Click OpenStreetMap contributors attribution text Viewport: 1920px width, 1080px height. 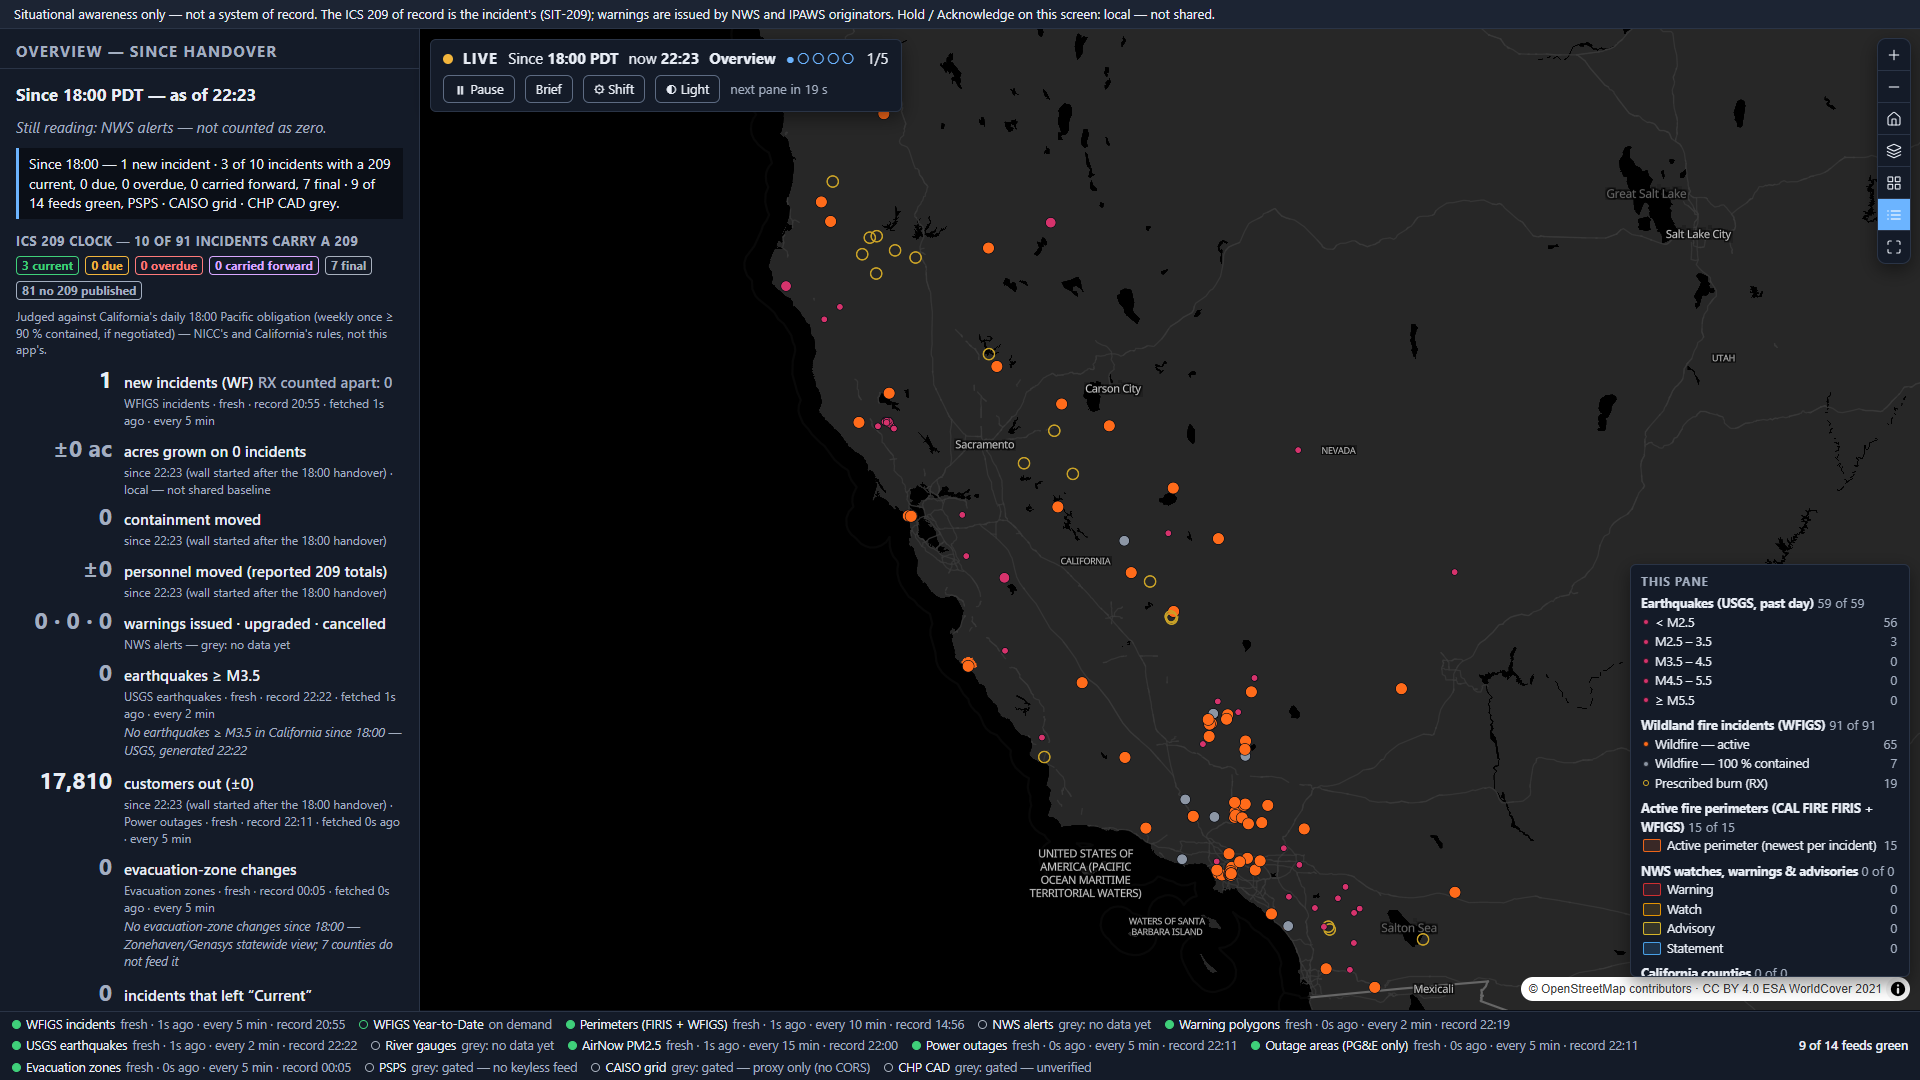[x=1610, y=989]
